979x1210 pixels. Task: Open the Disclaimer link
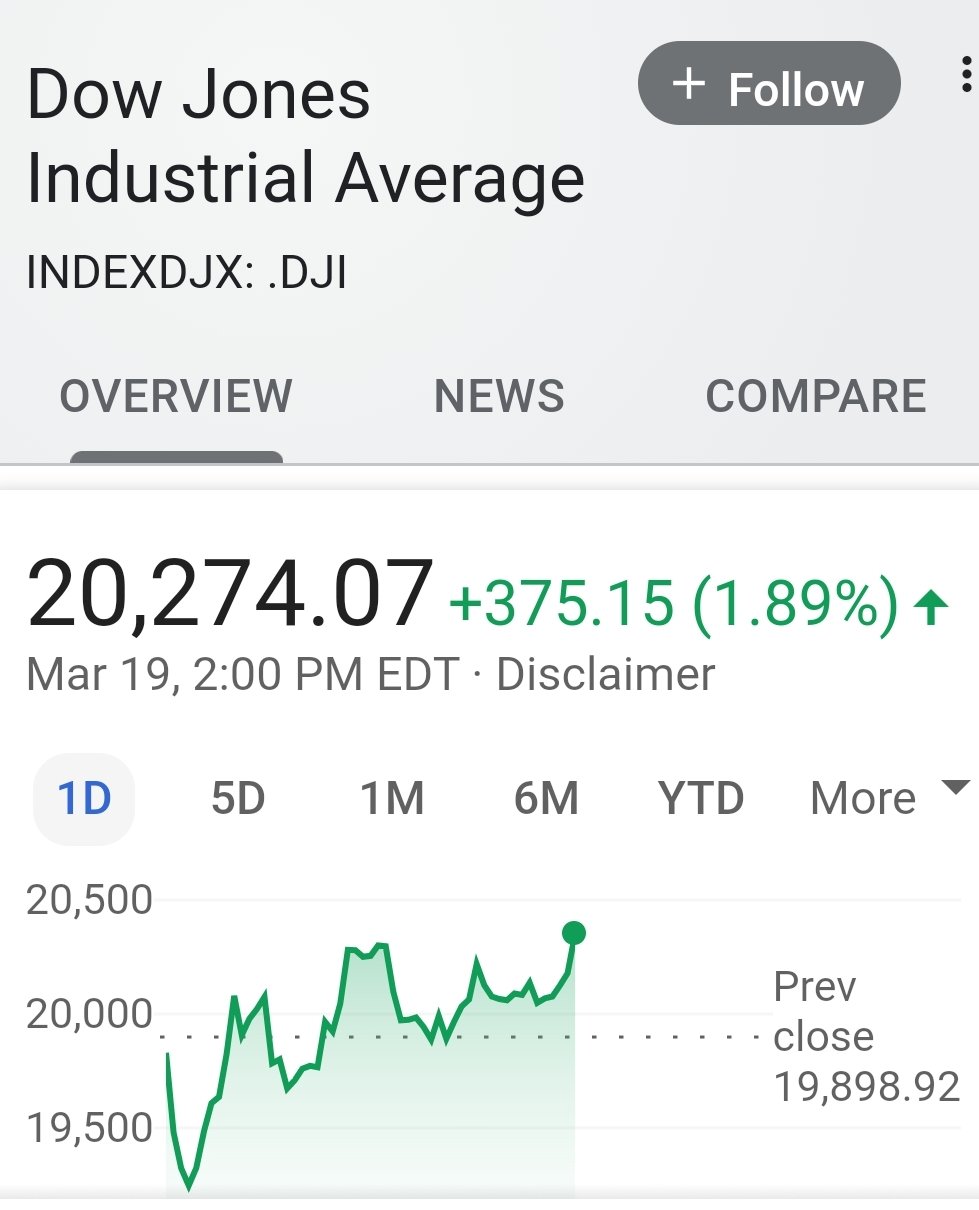click(x=605, y=674)
